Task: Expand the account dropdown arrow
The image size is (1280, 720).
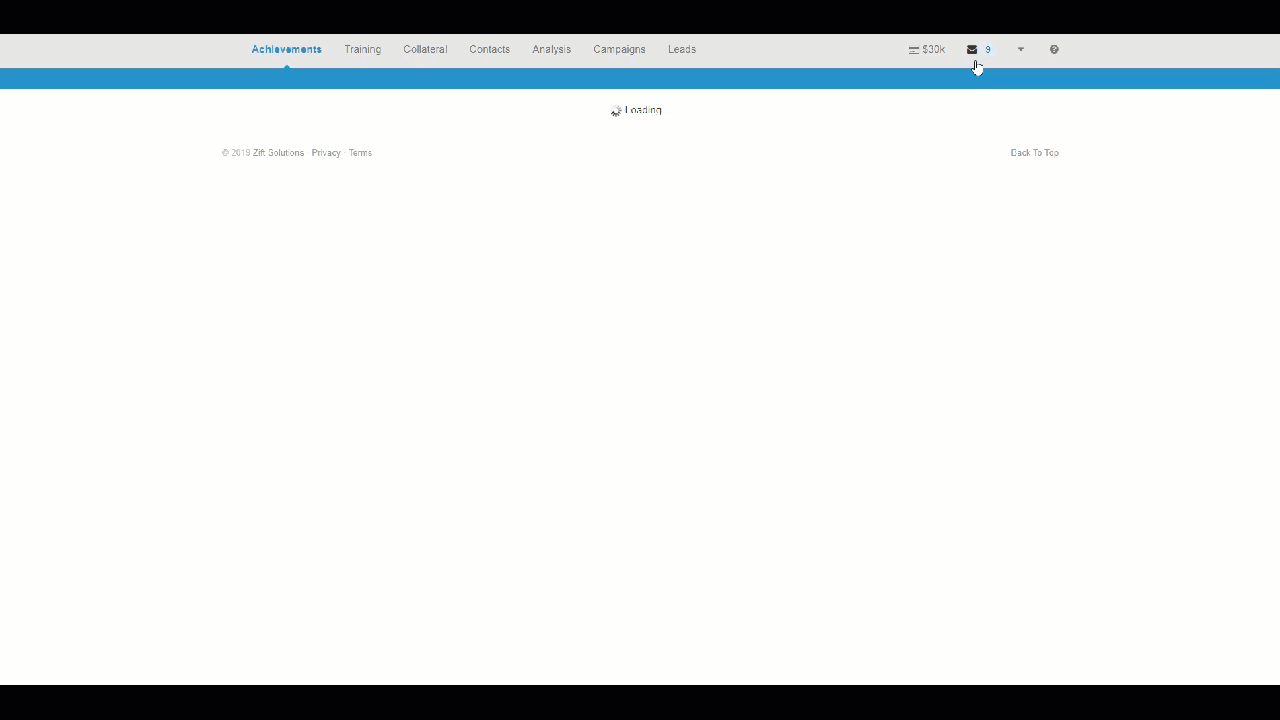Action: point(1021,49)
